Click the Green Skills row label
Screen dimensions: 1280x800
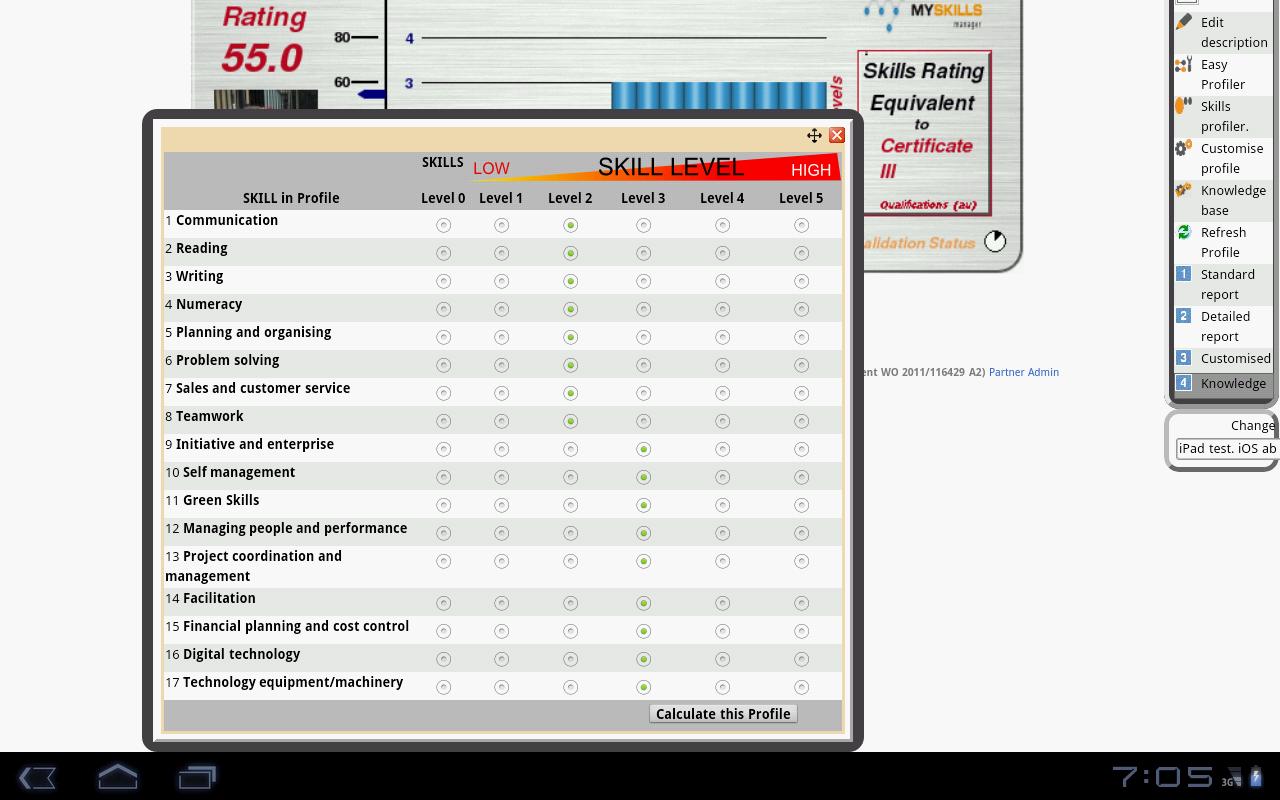click(221, 500)
